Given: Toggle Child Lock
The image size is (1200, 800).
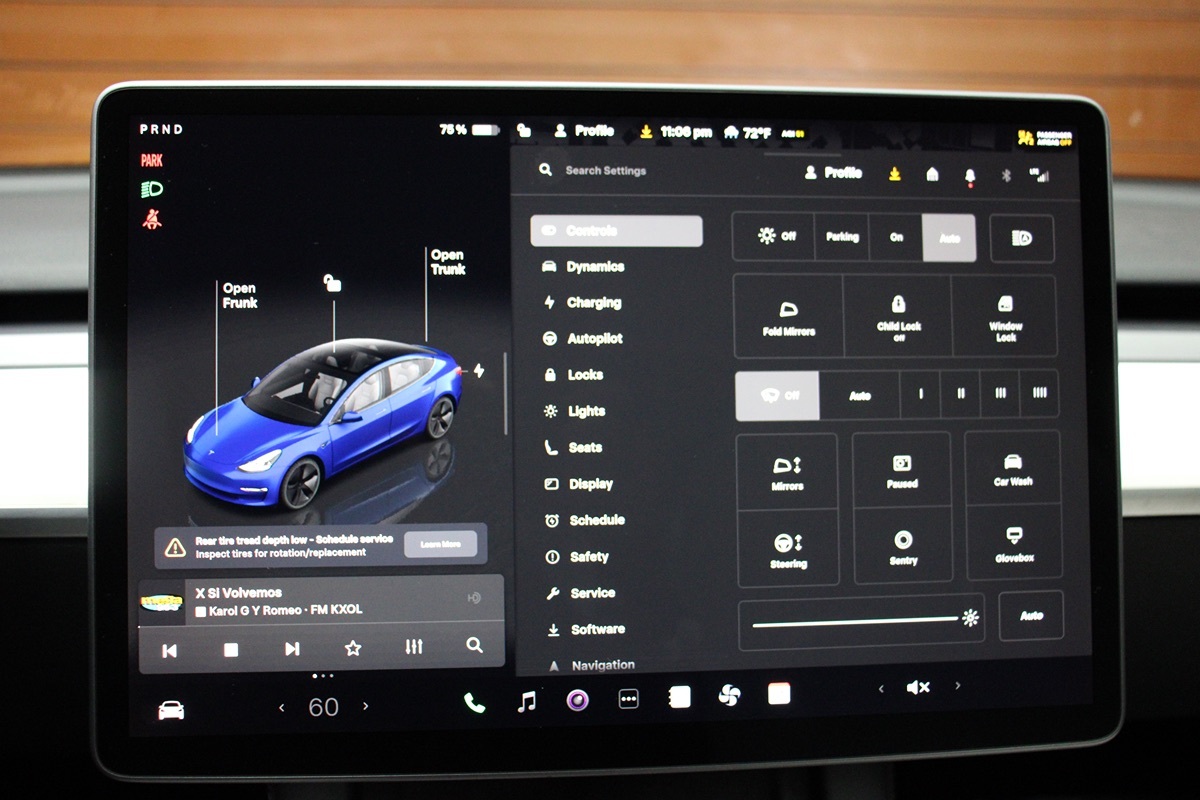Looking at the screenshot, I should [898, 316].
